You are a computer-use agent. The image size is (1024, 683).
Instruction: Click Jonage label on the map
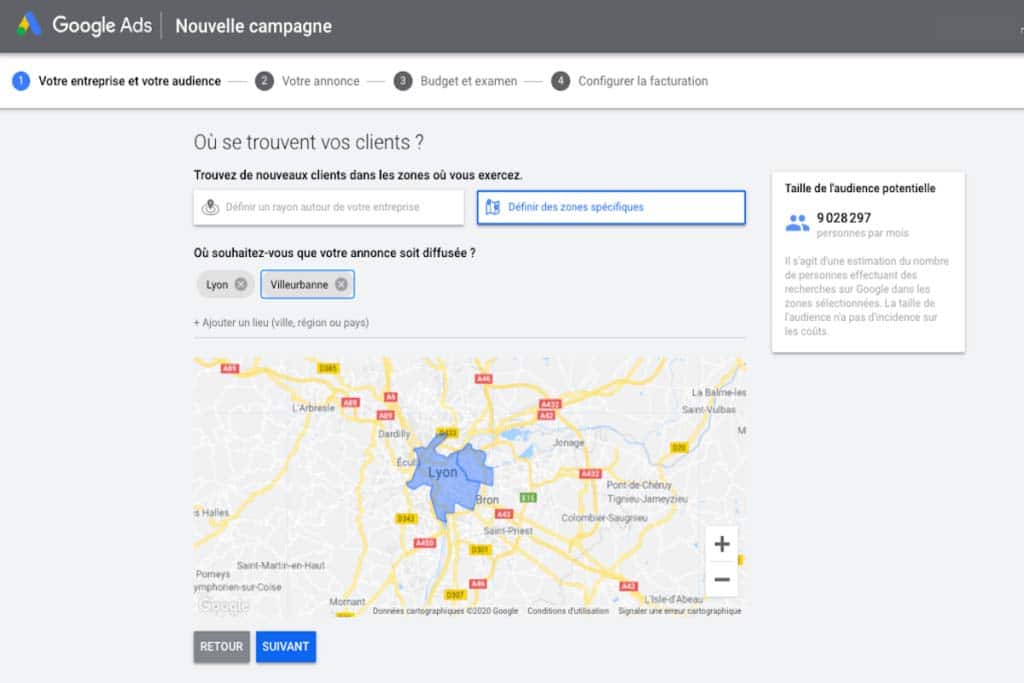pos(569,443)
